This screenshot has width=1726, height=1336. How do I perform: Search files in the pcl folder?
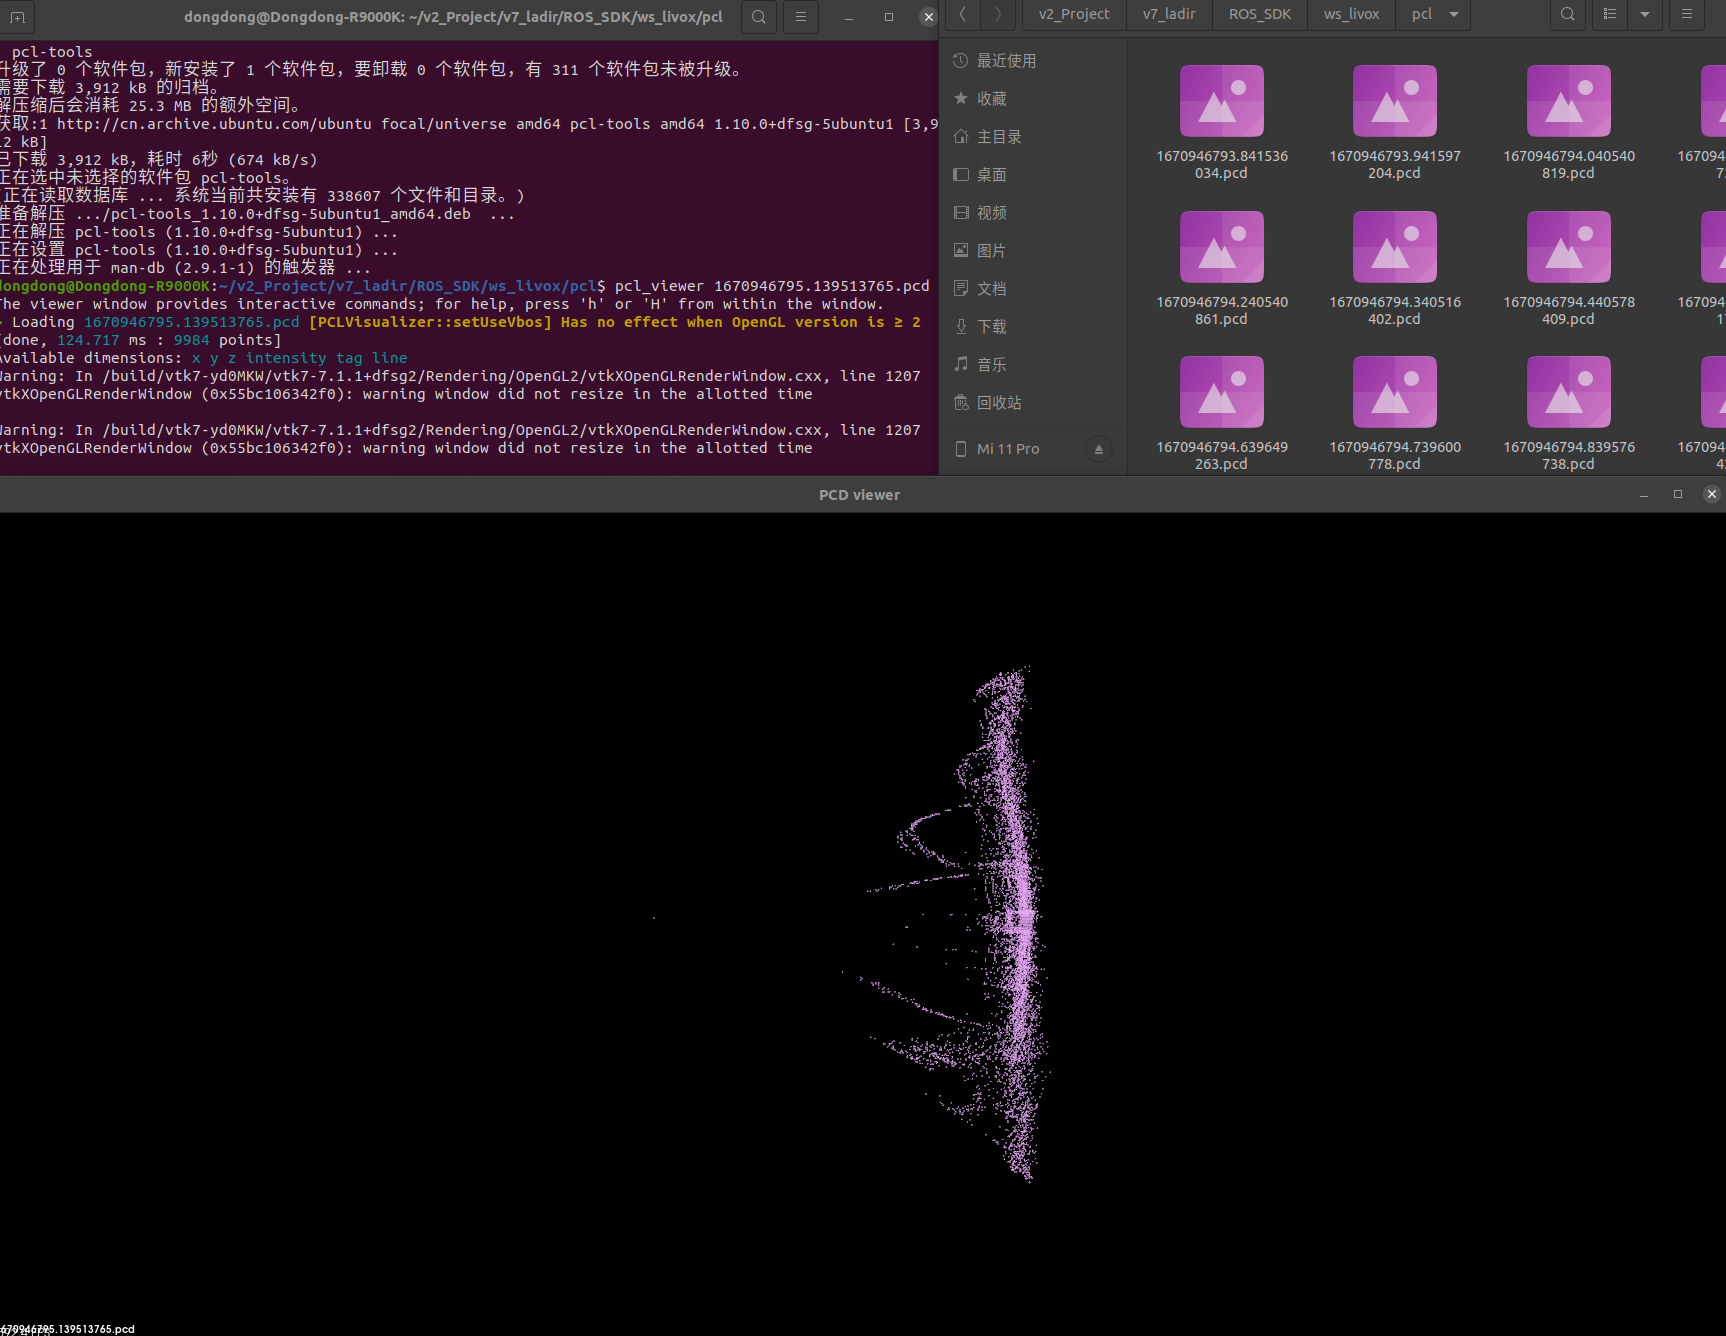tap(1567, 14)
